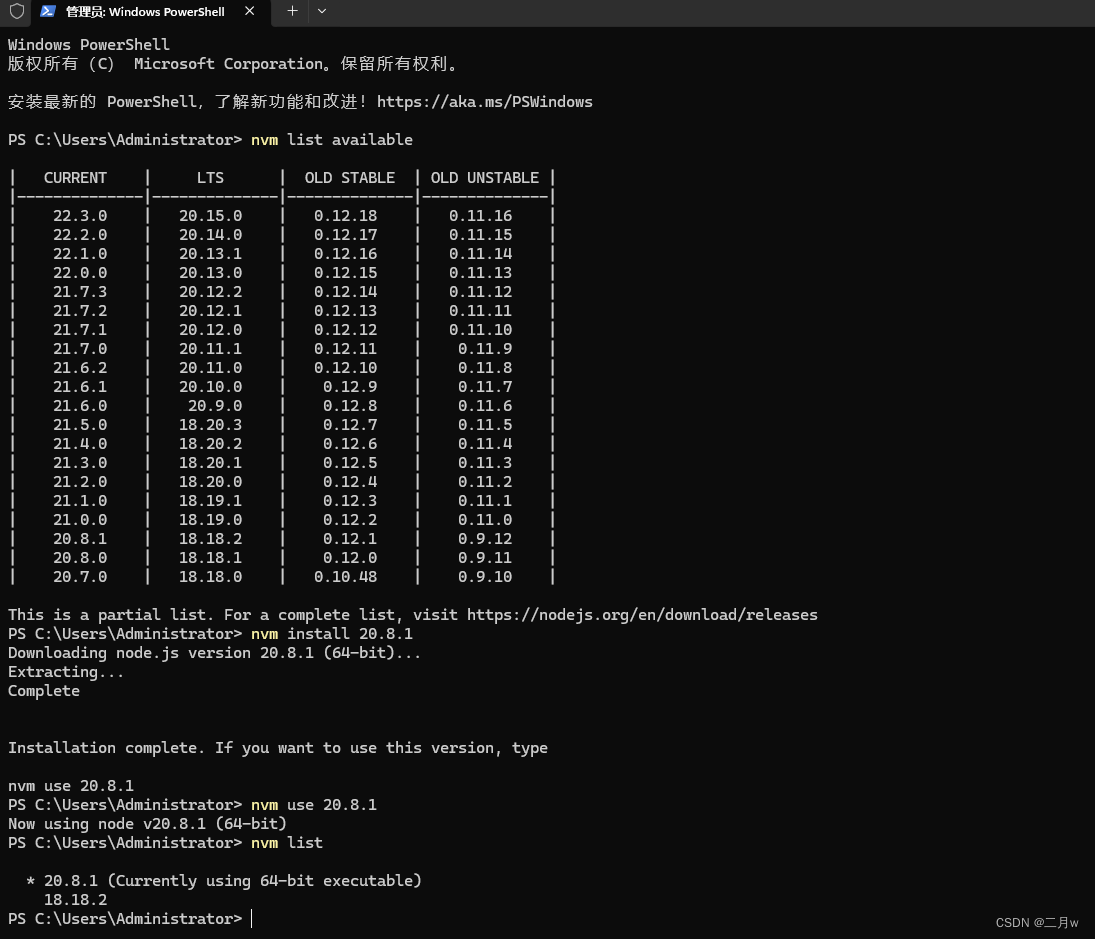Click the 'Extracting...' output line
The width and height of the screenshot is (1095, 939).
coord(66,672)
